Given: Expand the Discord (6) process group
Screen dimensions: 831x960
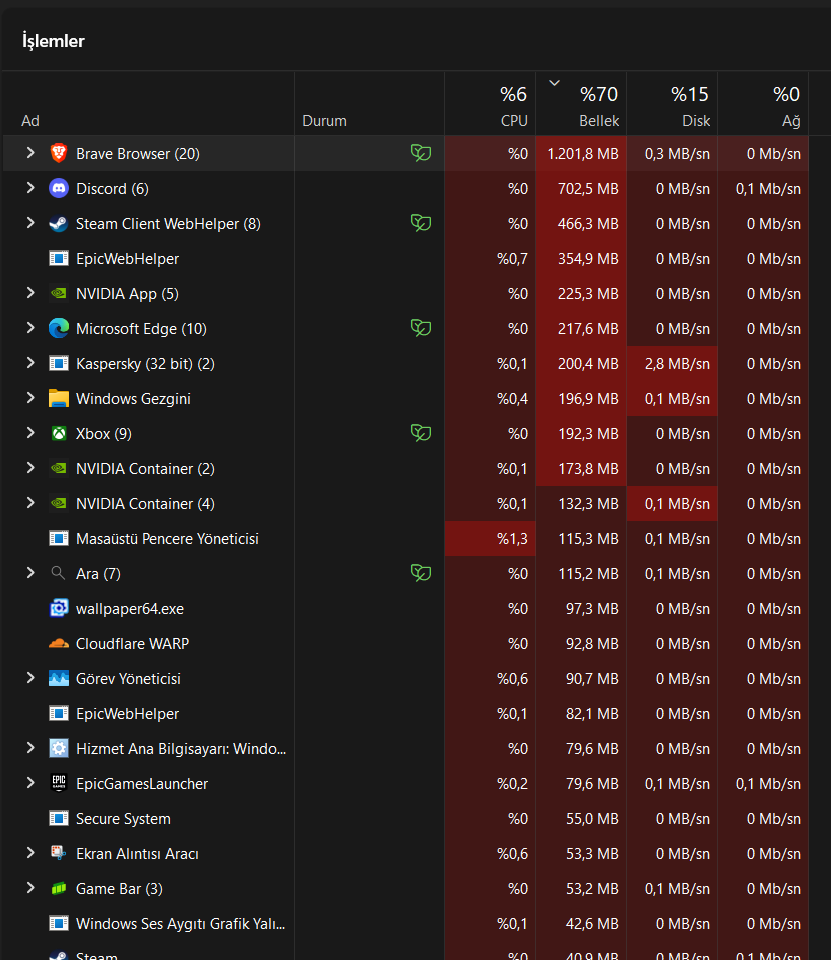Looking at the screenshot, I should [x=31, y=187].
